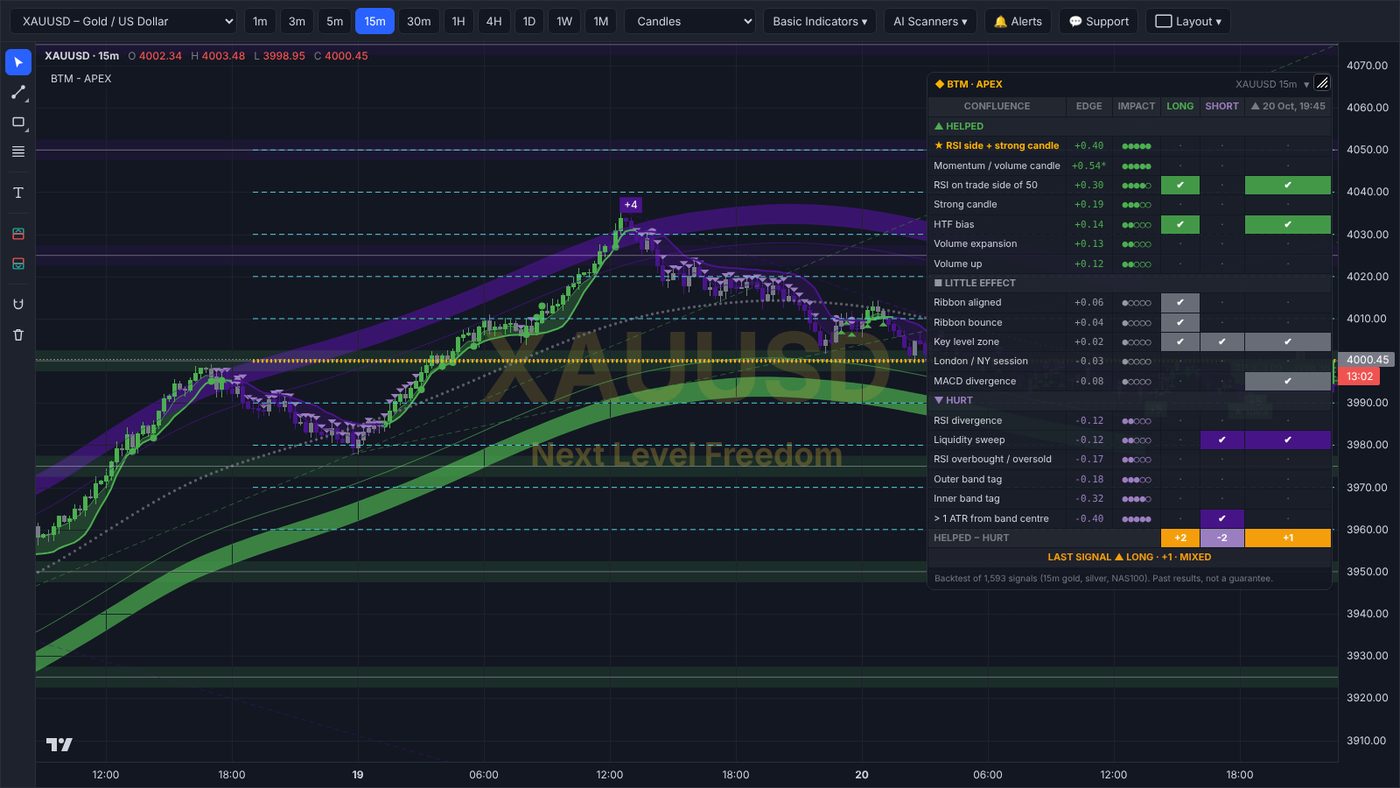Switch to 30m timeframe

tap(419, 21)
